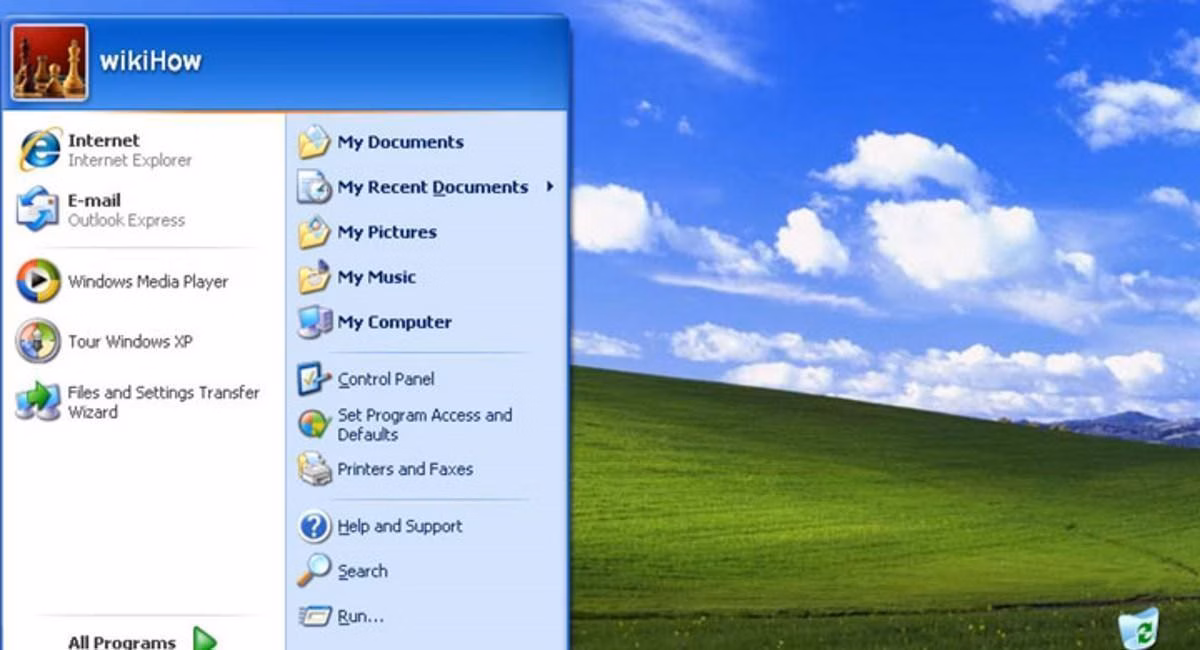Click the "My Documents" label text

coord(401,142)
